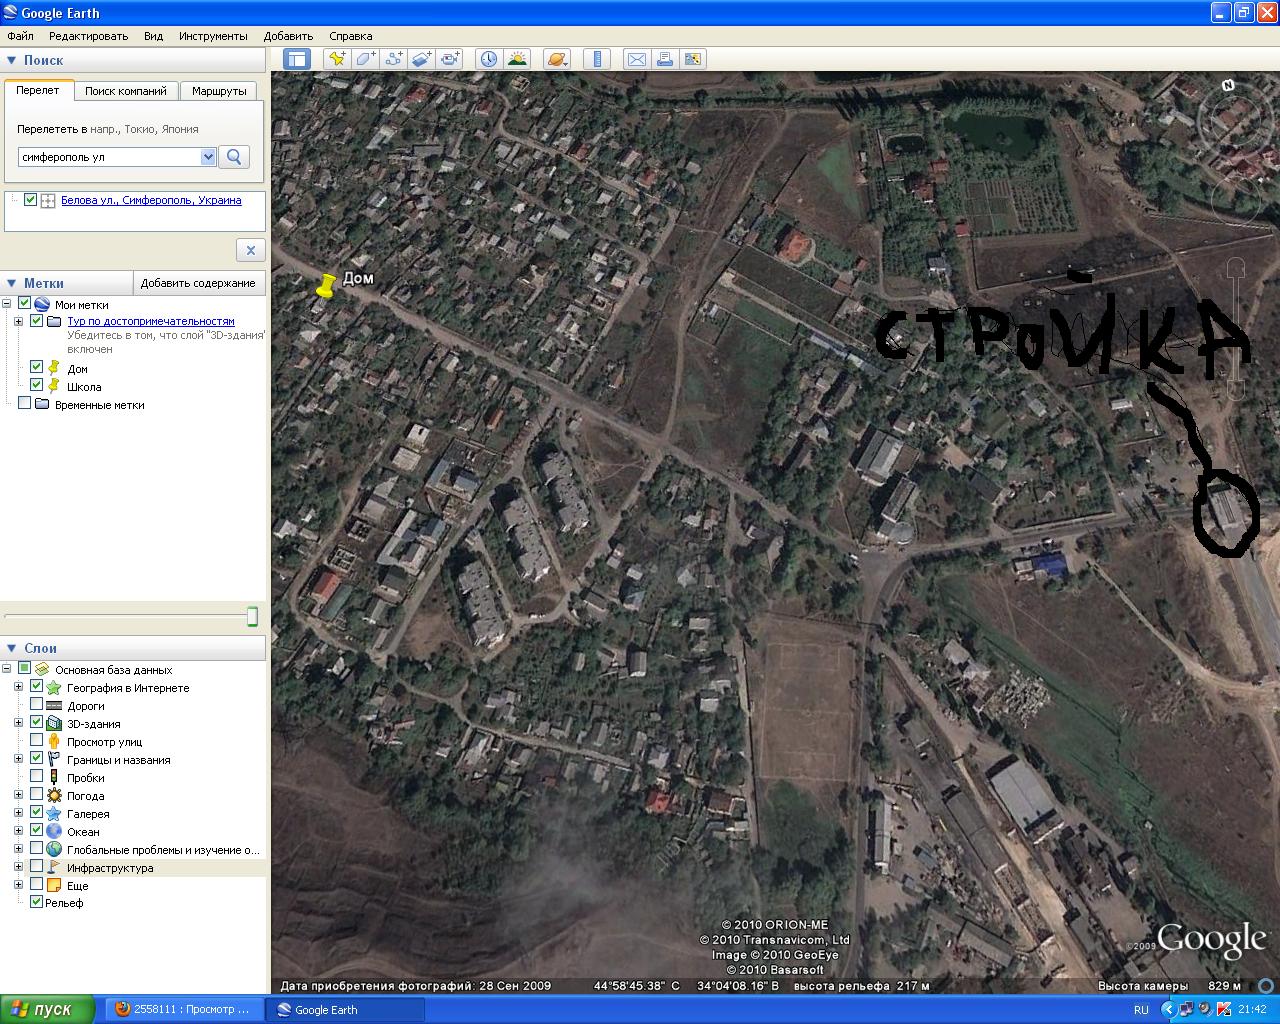Clear search results with the X button

(x=251, y=250)
